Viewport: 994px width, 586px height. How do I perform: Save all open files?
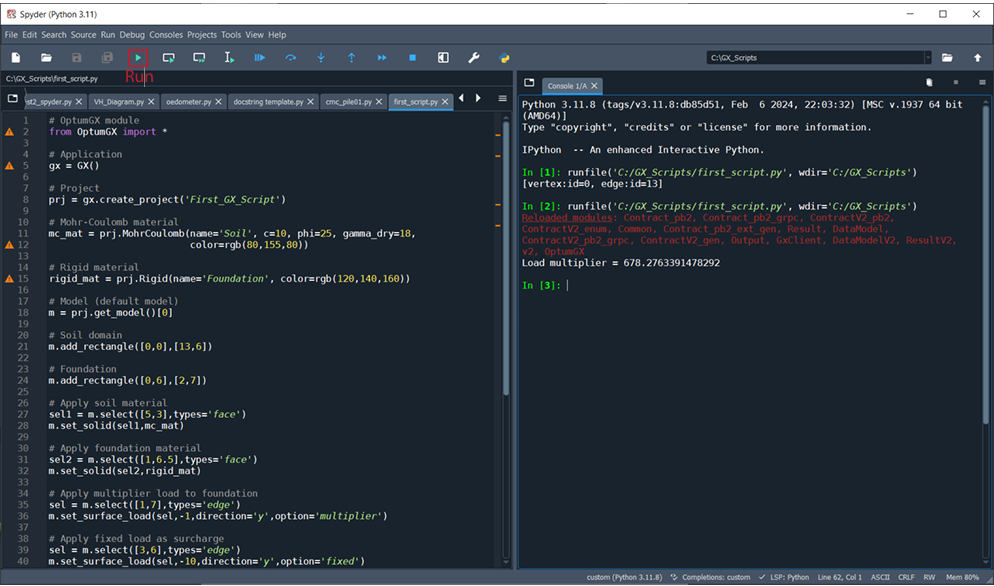pos(107,58)
